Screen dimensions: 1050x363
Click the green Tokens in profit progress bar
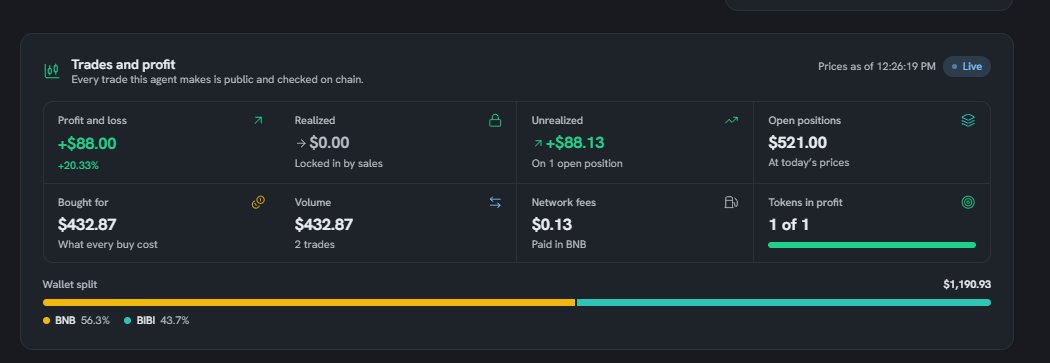click(871, 245)
